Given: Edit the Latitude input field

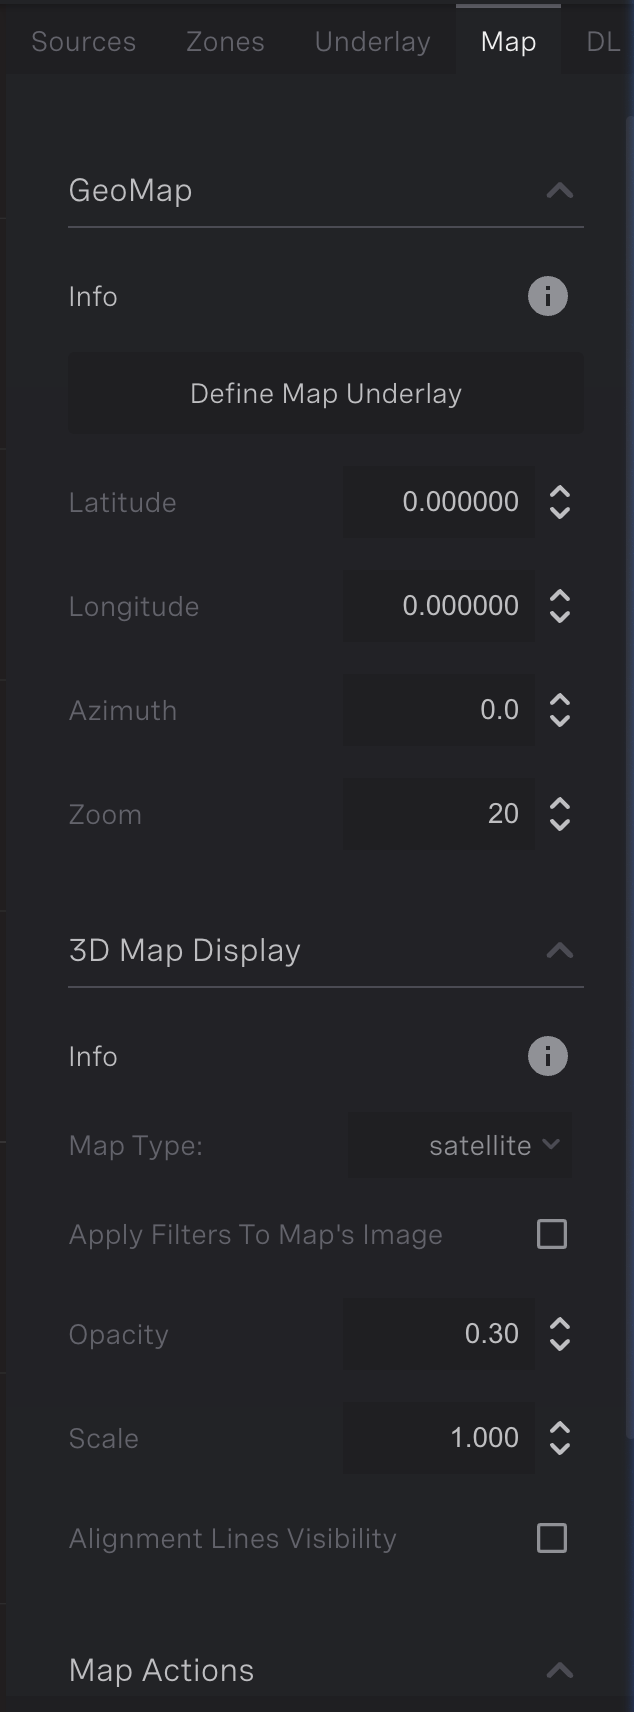Looking at the screenshot, I should [x=440, y=502].
